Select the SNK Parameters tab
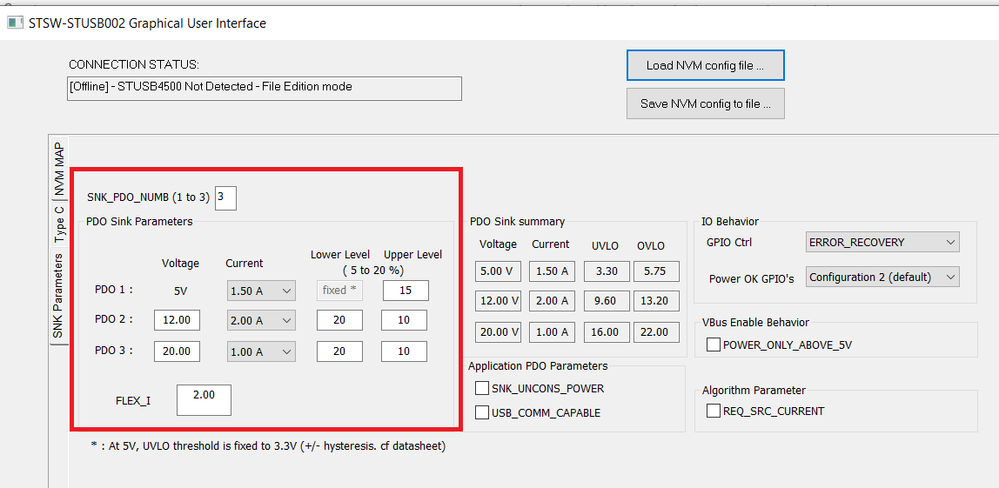Screen dimensions: 999x488 [x=60, y=296]
